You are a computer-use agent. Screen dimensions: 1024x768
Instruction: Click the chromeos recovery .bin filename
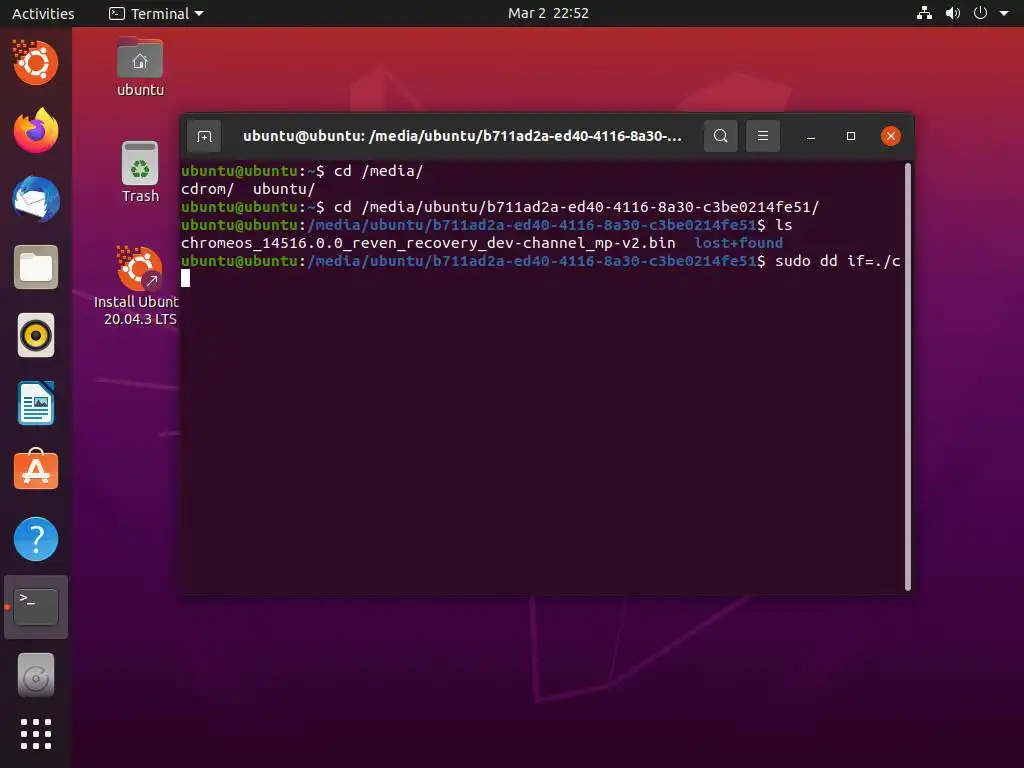428,243
